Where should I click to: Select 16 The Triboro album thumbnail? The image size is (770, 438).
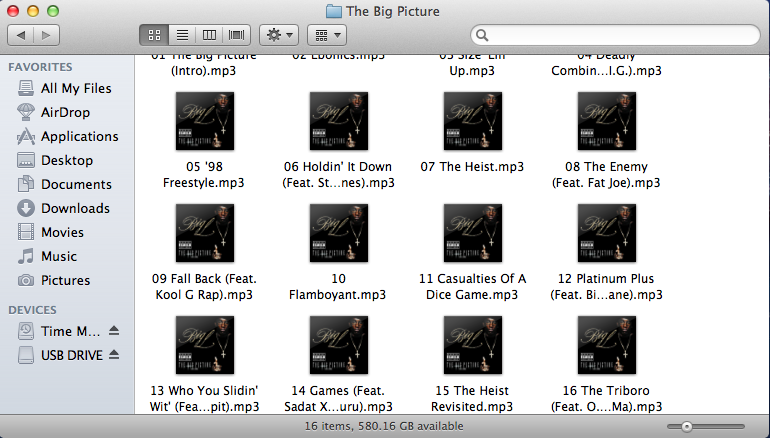[607, 345]
